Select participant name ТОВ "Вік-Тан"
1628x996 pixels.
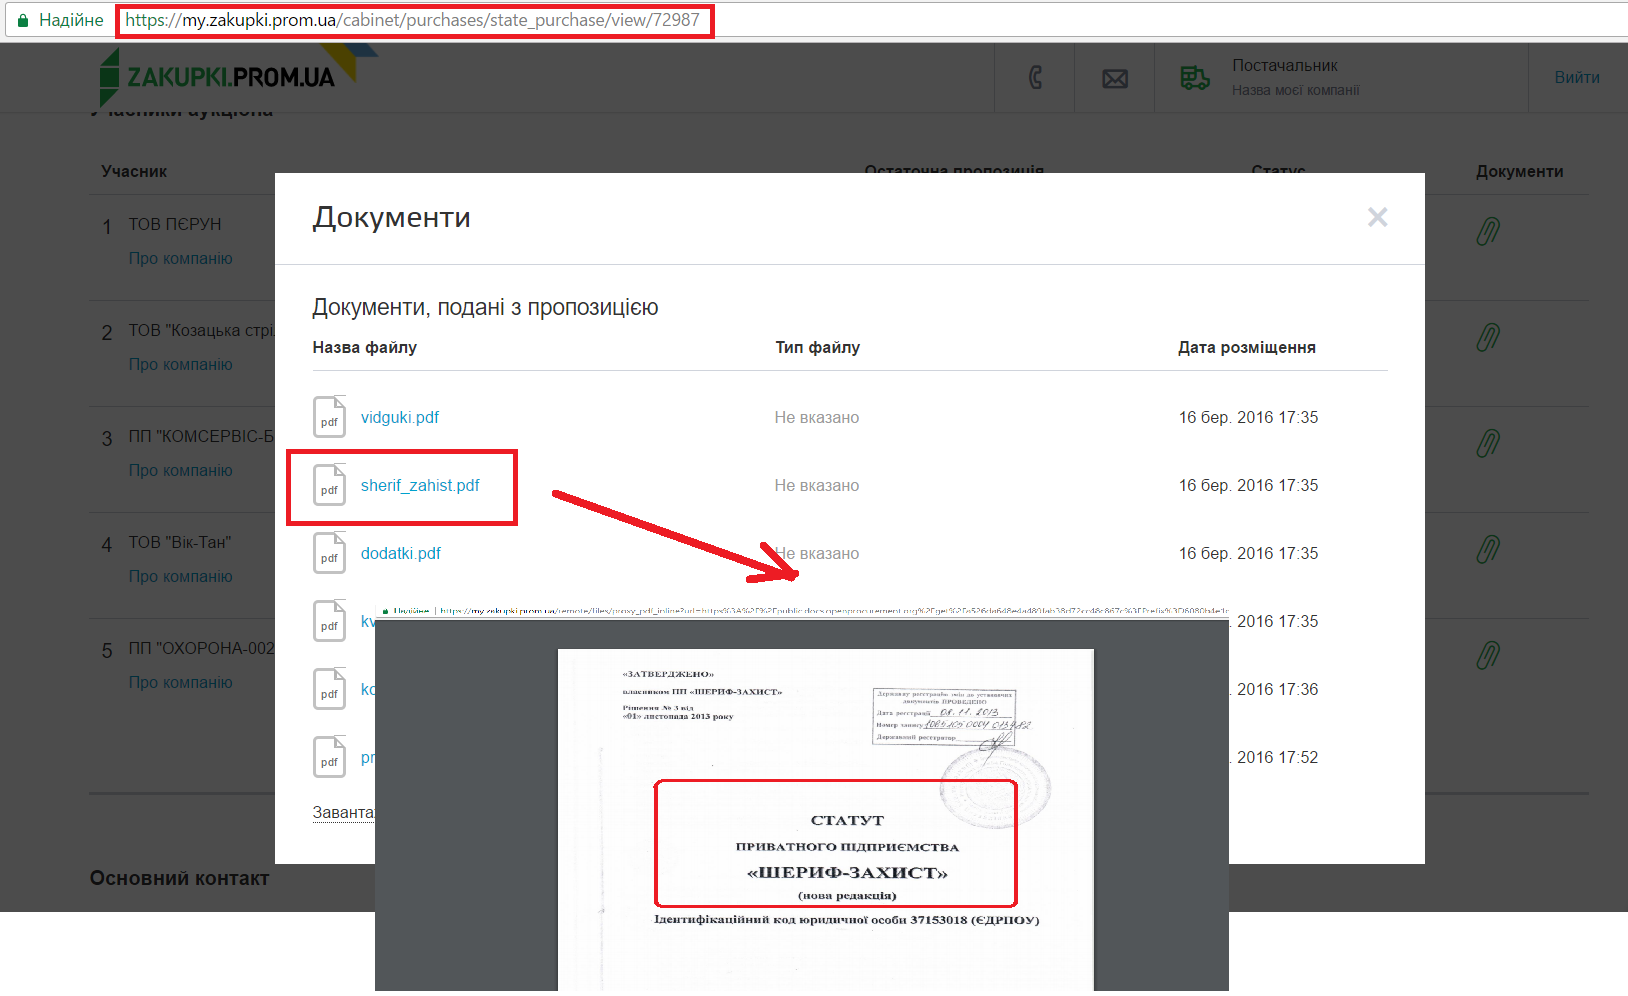(x=180, y=542)
